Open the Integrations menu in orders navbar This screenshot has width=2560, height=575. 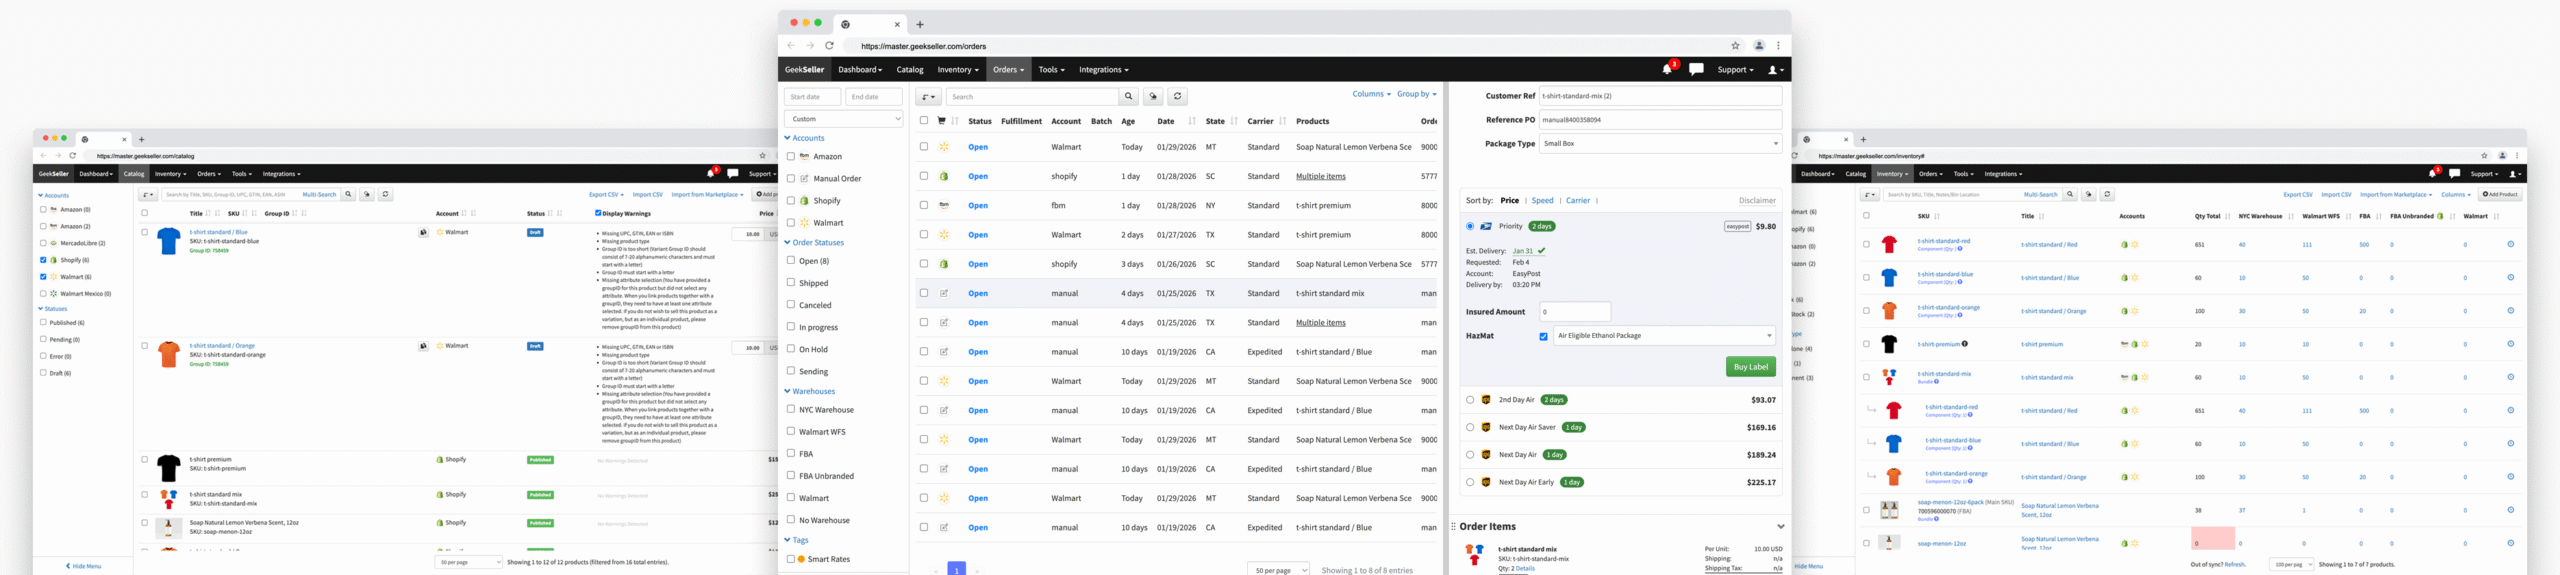[1103, 70]
